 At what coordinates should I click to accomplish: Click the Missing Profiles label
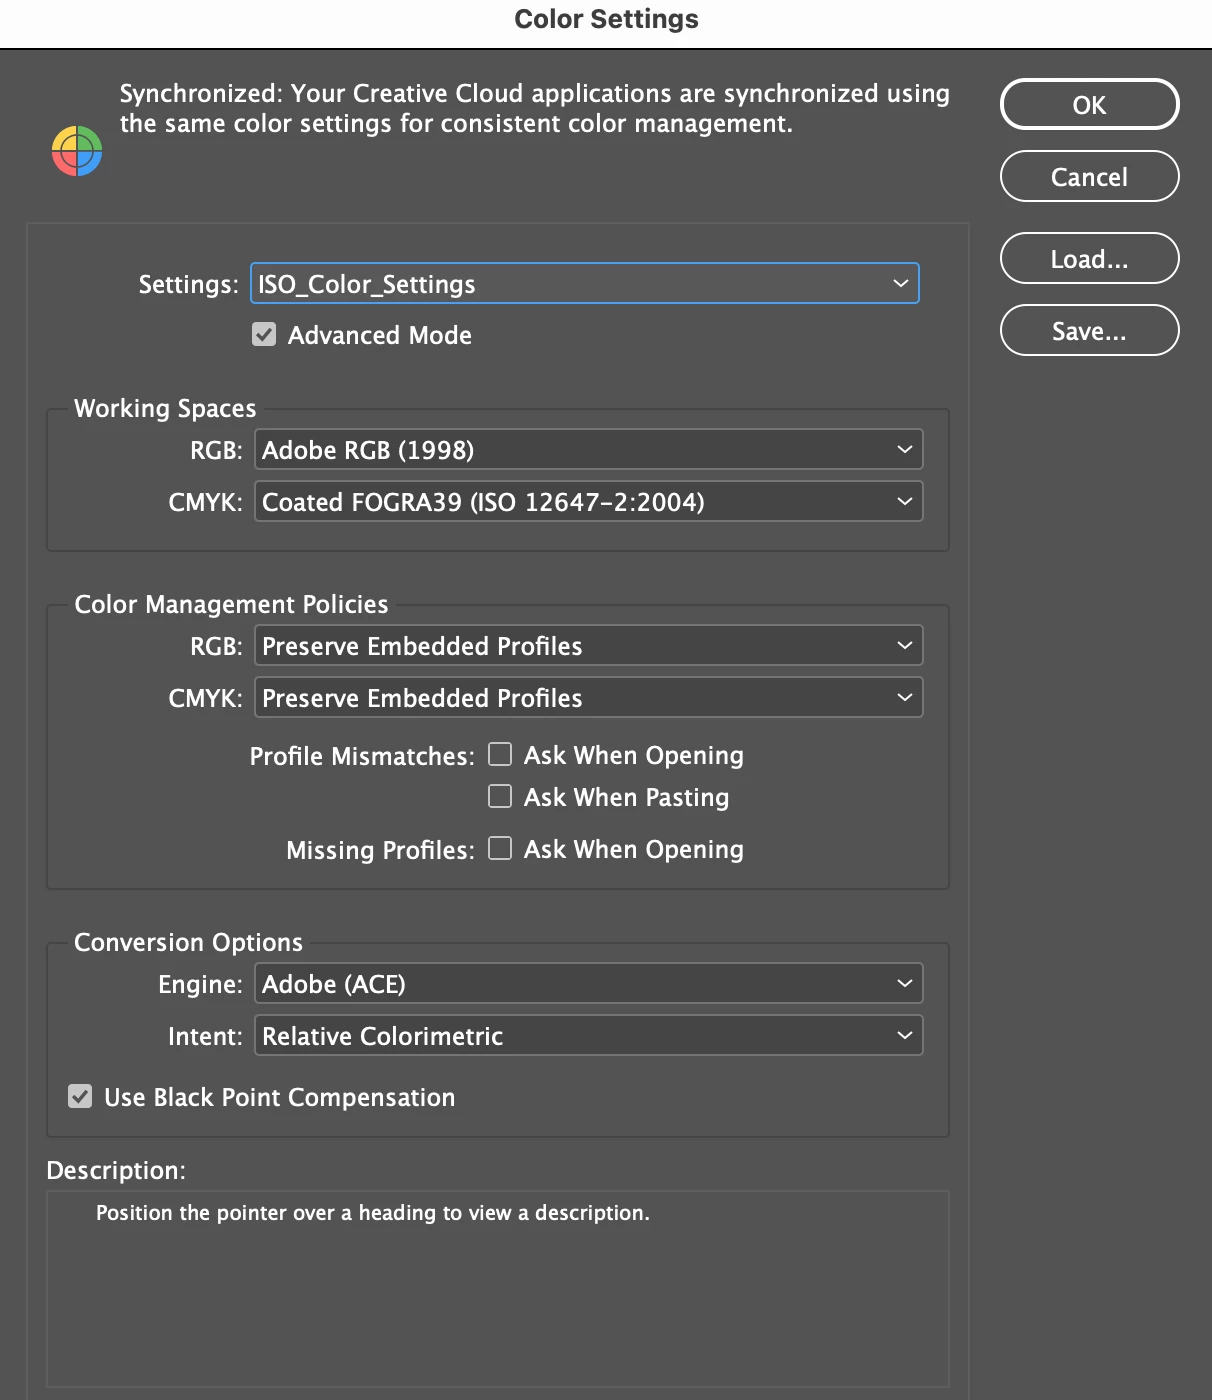point(380,850)
